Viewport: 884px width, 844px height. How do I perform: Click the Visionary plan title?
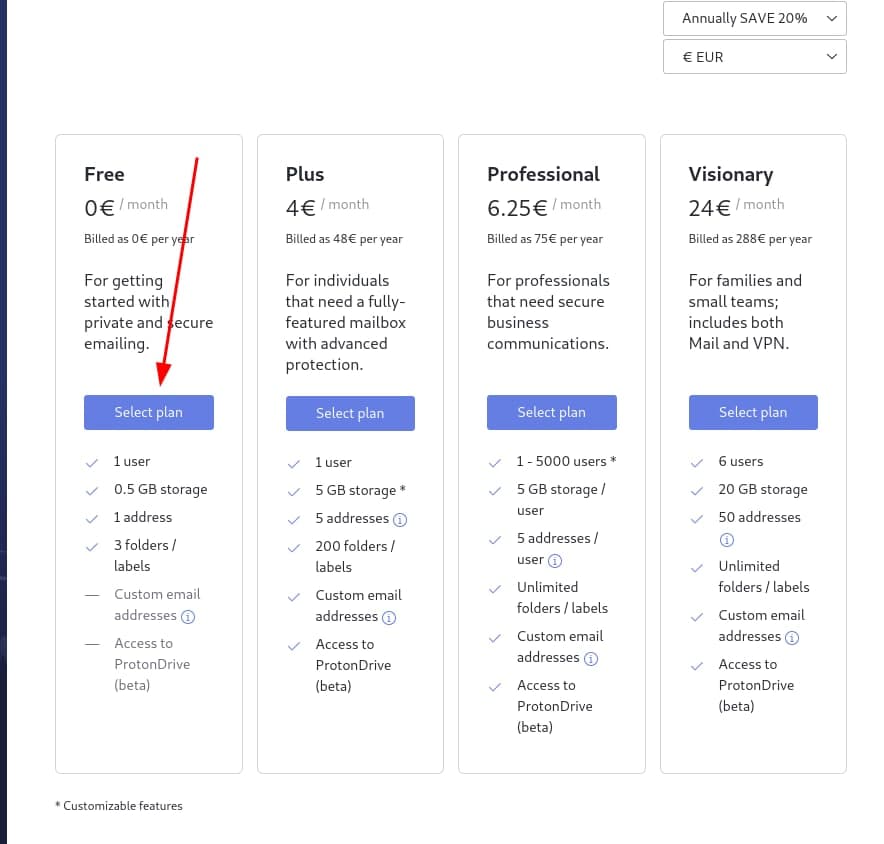tap(730, 174)
